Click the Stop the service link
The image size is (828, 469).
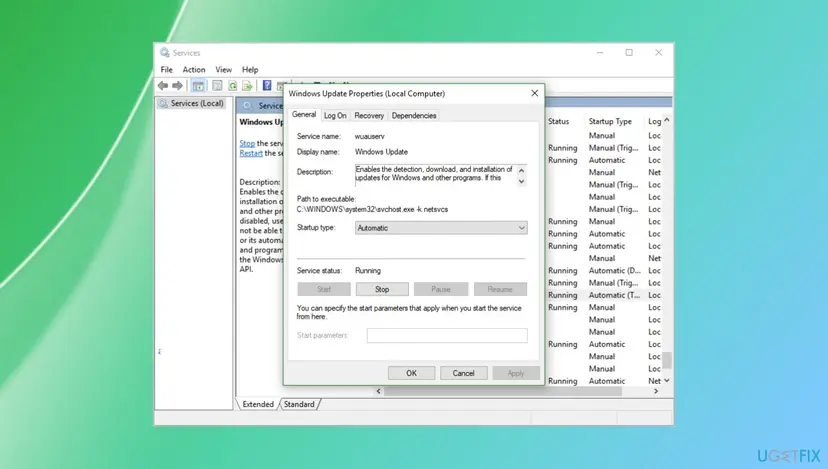(x=247, y=143)
